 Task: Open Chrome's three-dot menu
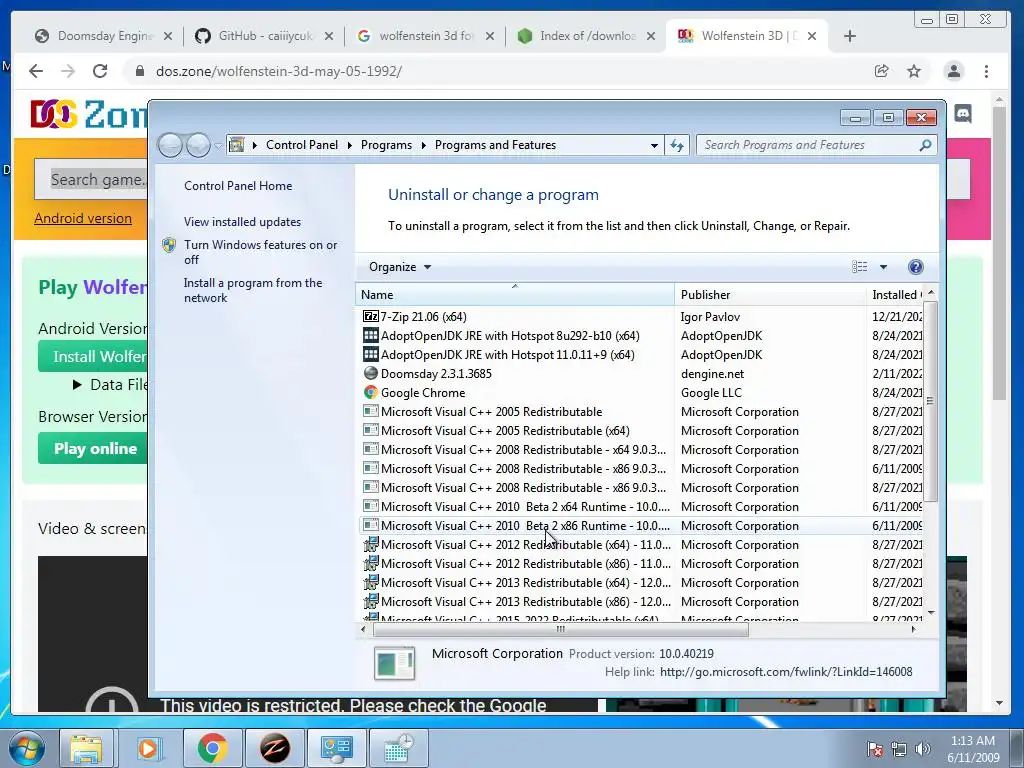(x=986, y=71)
